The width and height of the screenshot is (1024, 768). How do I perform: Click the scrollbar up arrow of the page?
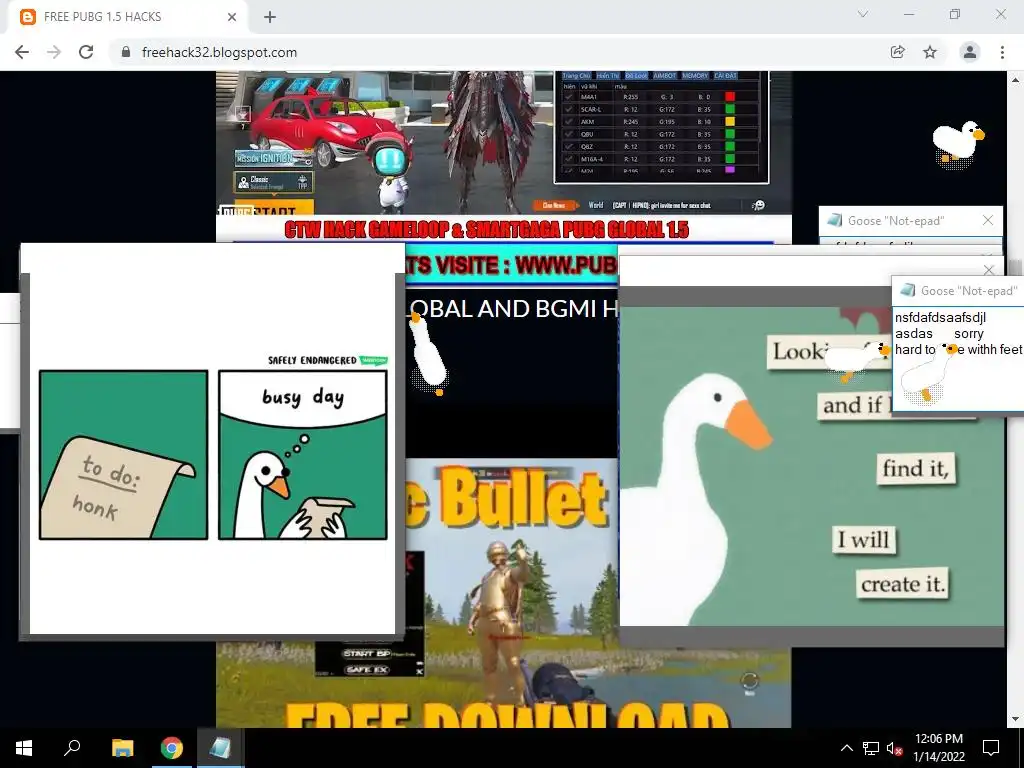[x=1016, y=80]
